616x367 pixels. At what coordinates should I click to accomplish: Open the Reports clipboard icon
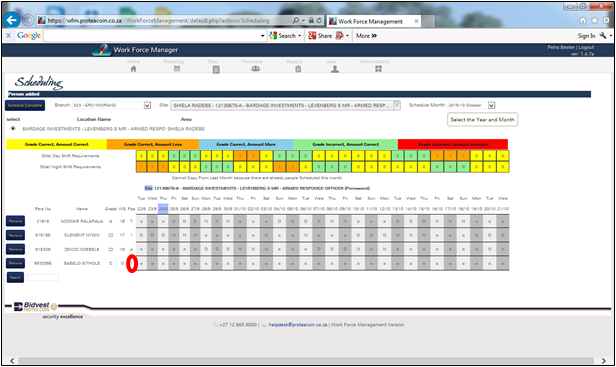(x=298, y=69)
